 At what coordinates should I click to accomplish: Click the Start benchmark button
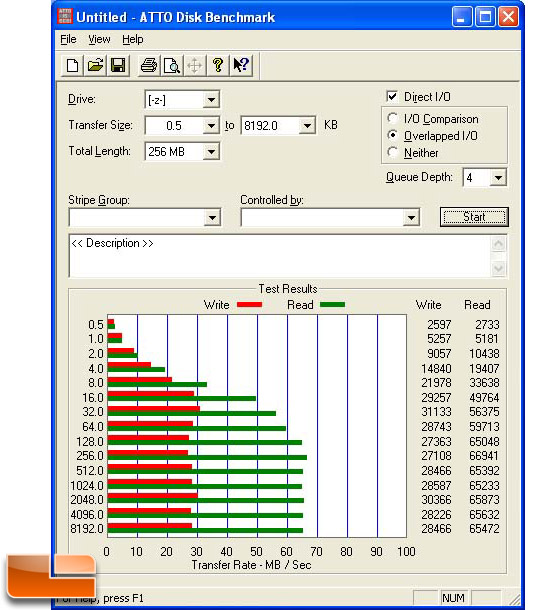(474, 217)
